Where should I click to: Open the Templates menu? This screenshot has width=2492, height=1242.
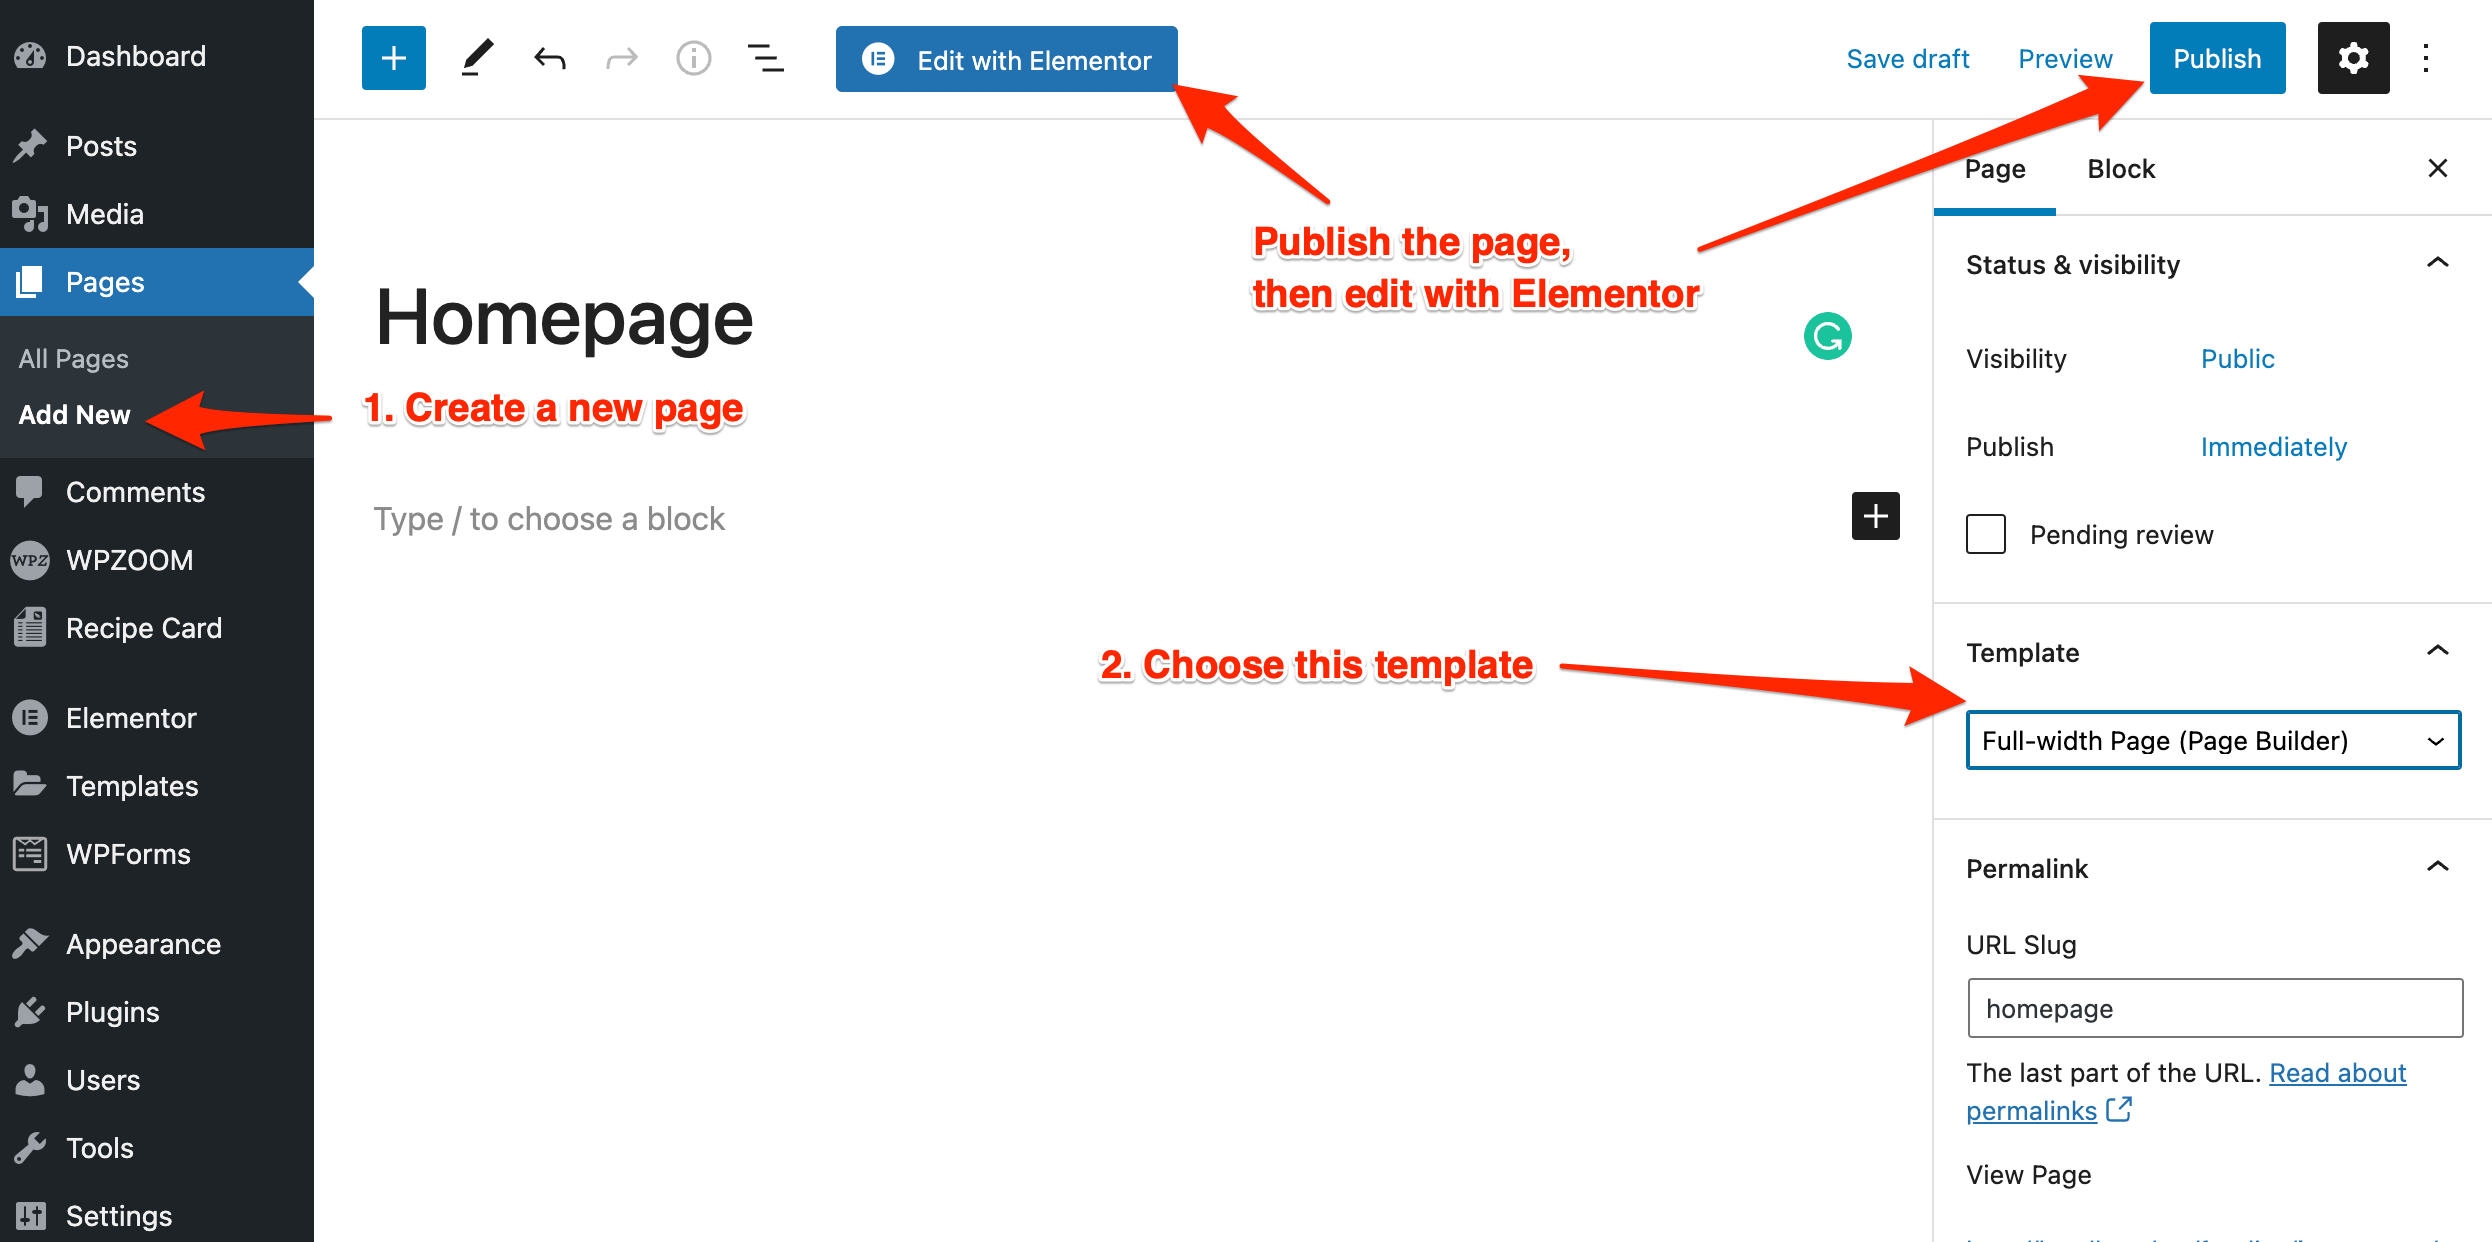point(157,786)
